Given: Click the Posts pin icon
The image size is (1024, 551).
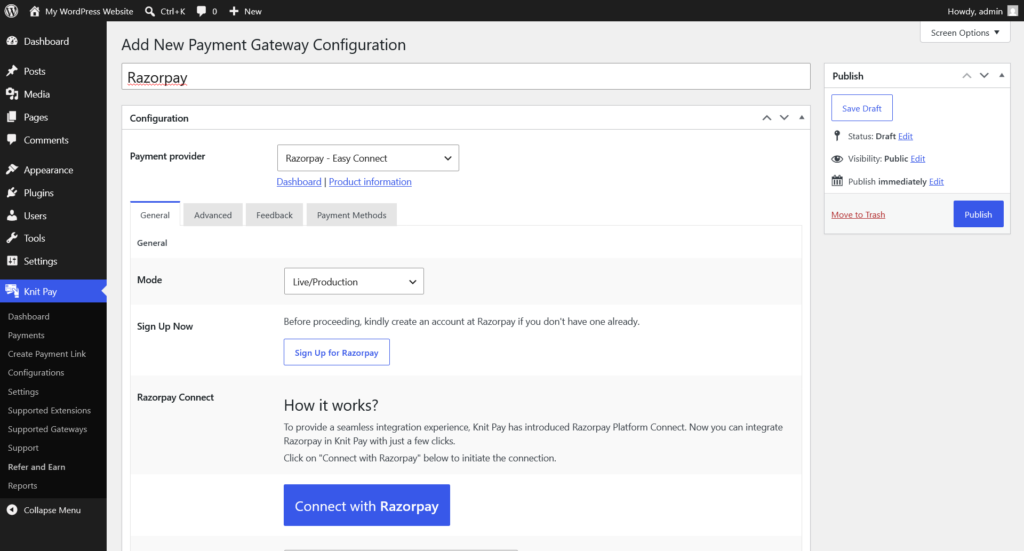Looking at the screenshot, I should tap(12, 71).
